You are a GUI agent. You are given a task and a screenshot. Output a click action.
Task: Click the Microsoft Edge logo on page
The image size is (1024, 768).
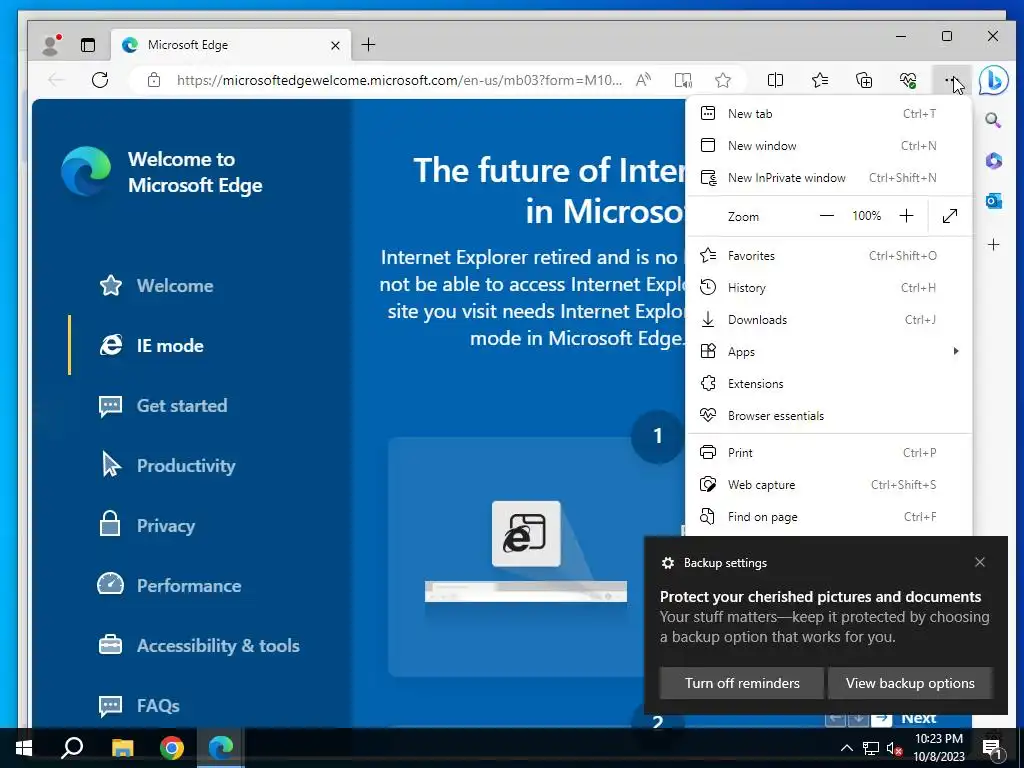coord(86,171)
